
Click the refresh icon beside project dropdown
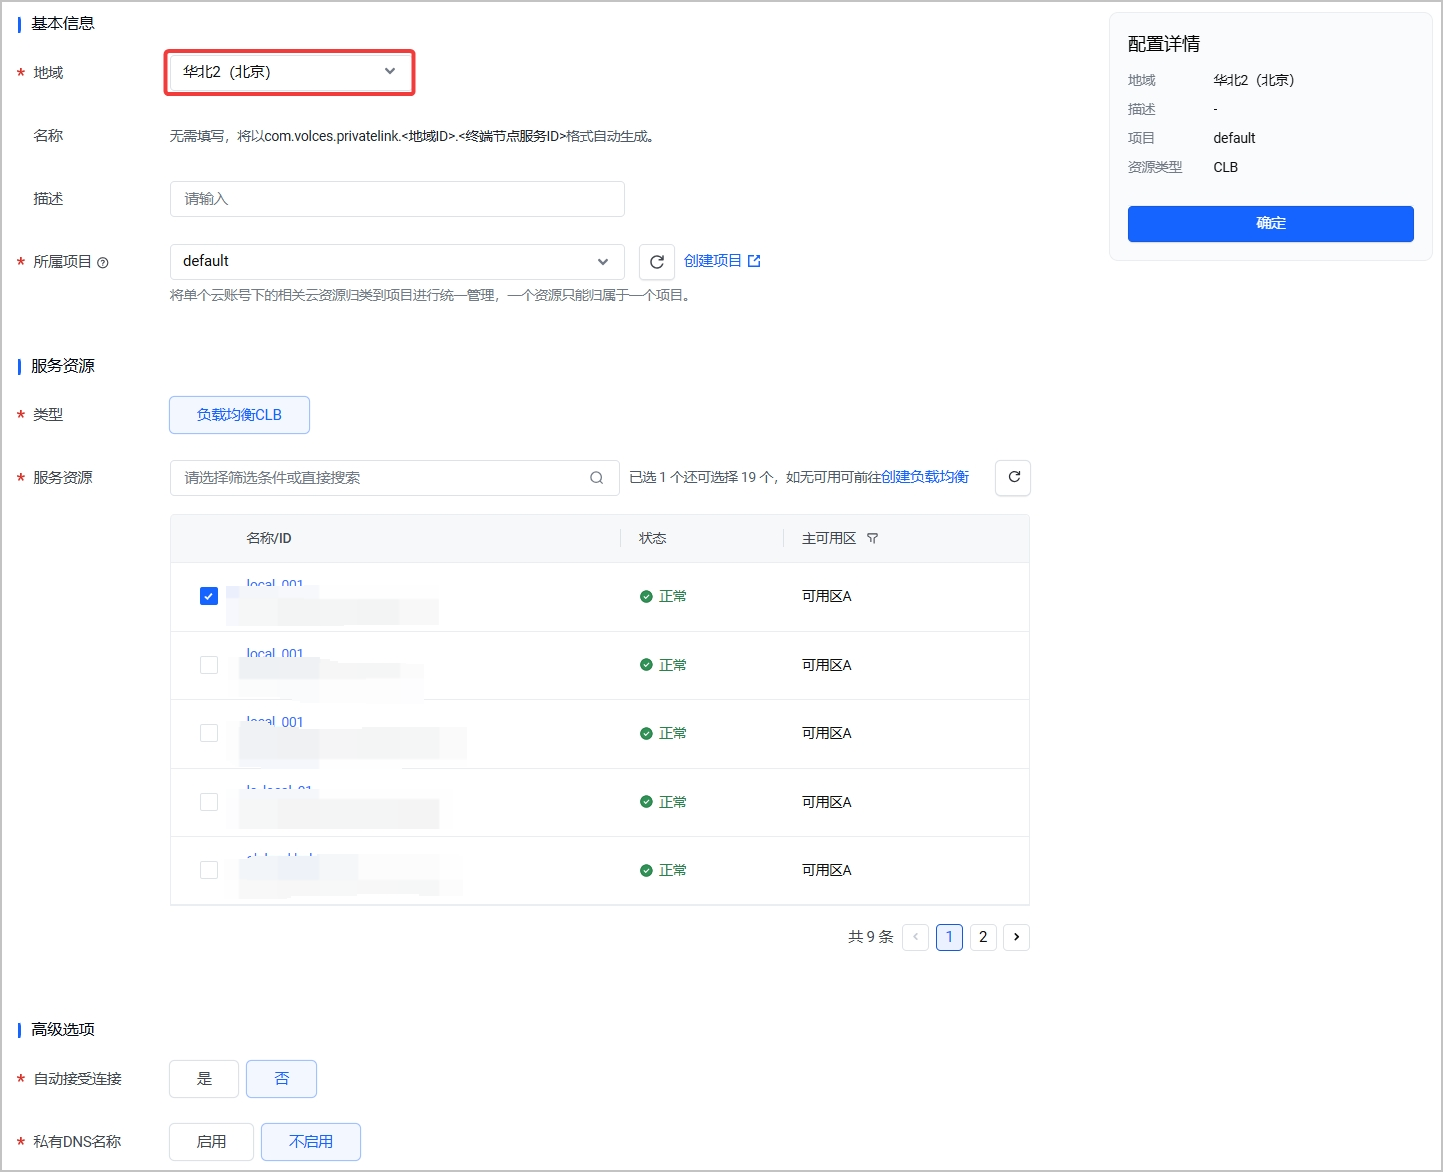(656, 262)
